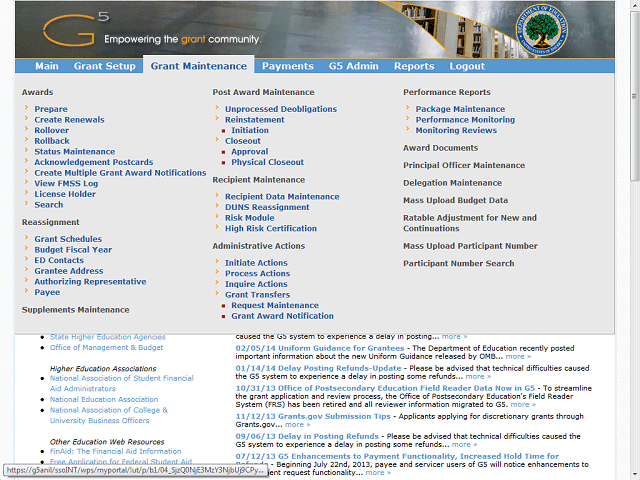Screen dimensions: 640x480
Task: Open Payee under Reassignment
Action: pyautogui.click(x=47, y=292)
